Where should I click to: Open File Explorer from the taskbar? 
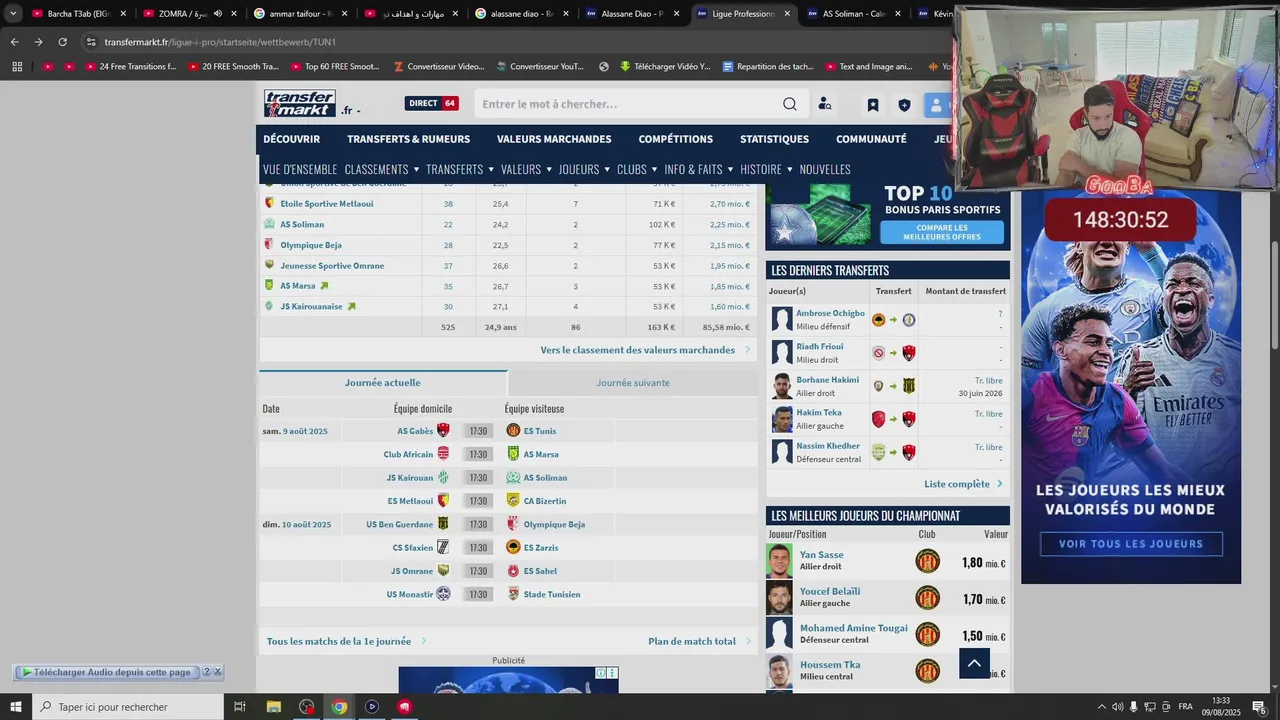(273, 707)
